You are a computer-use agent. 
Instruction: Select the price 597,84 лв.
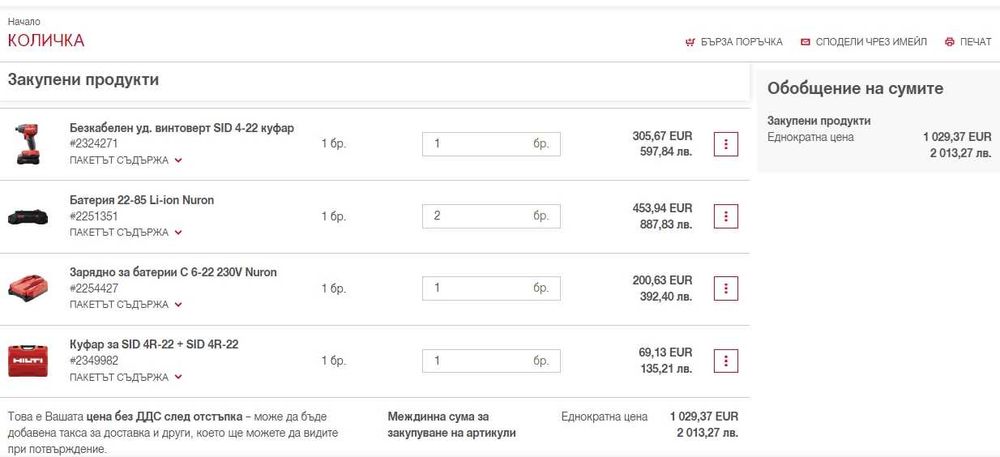point(666,152)
